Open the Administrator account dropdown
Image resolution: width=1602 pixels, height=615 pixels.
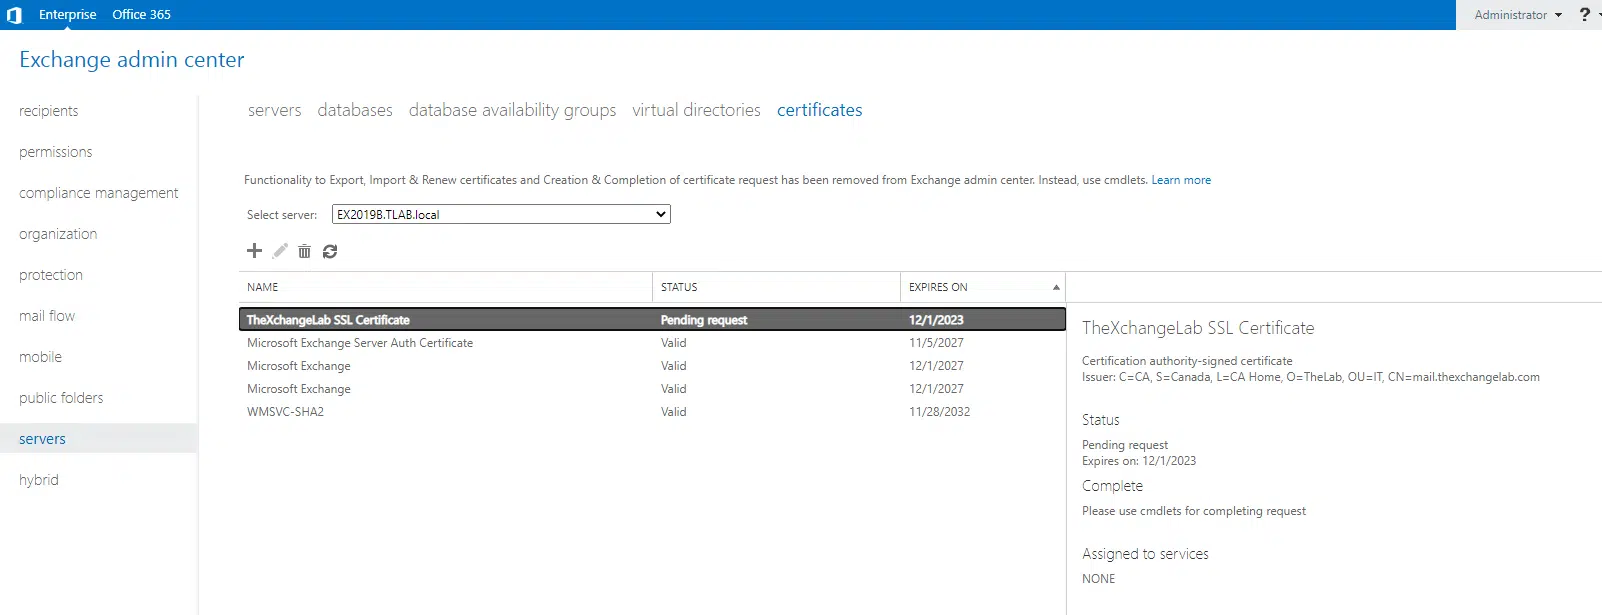[x=1518, y=15]
